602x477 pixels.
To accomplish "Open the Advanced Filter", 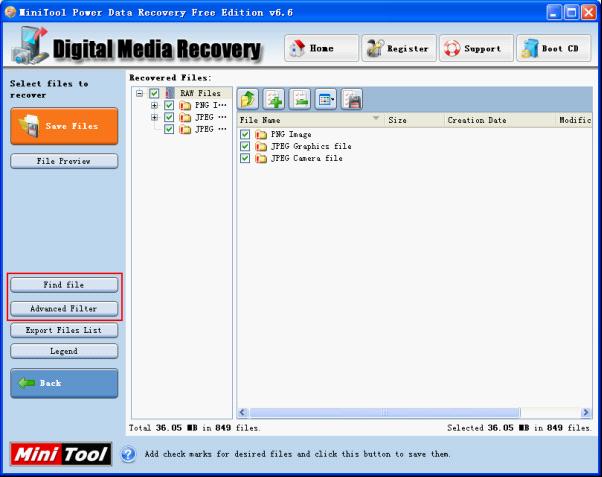I will click(64, 308).
